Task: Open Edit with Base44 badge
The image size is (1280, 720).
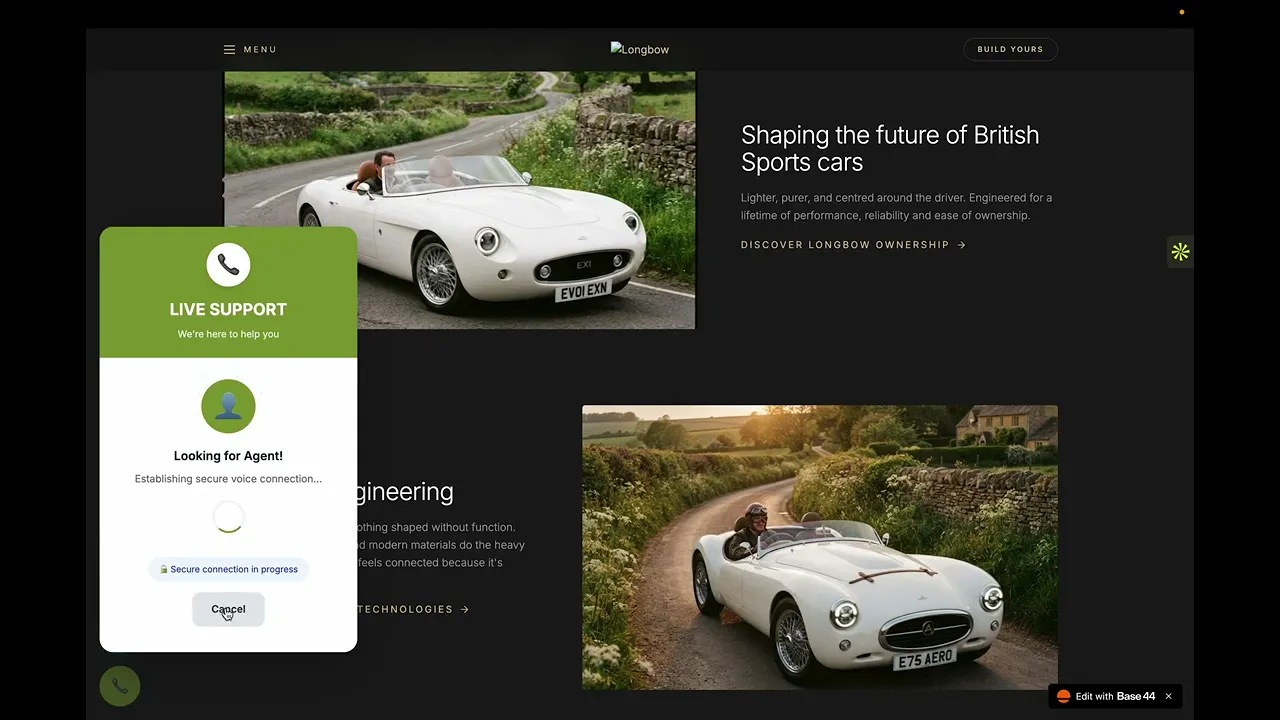Action: pyautogui.click(x=1115, y=696)
